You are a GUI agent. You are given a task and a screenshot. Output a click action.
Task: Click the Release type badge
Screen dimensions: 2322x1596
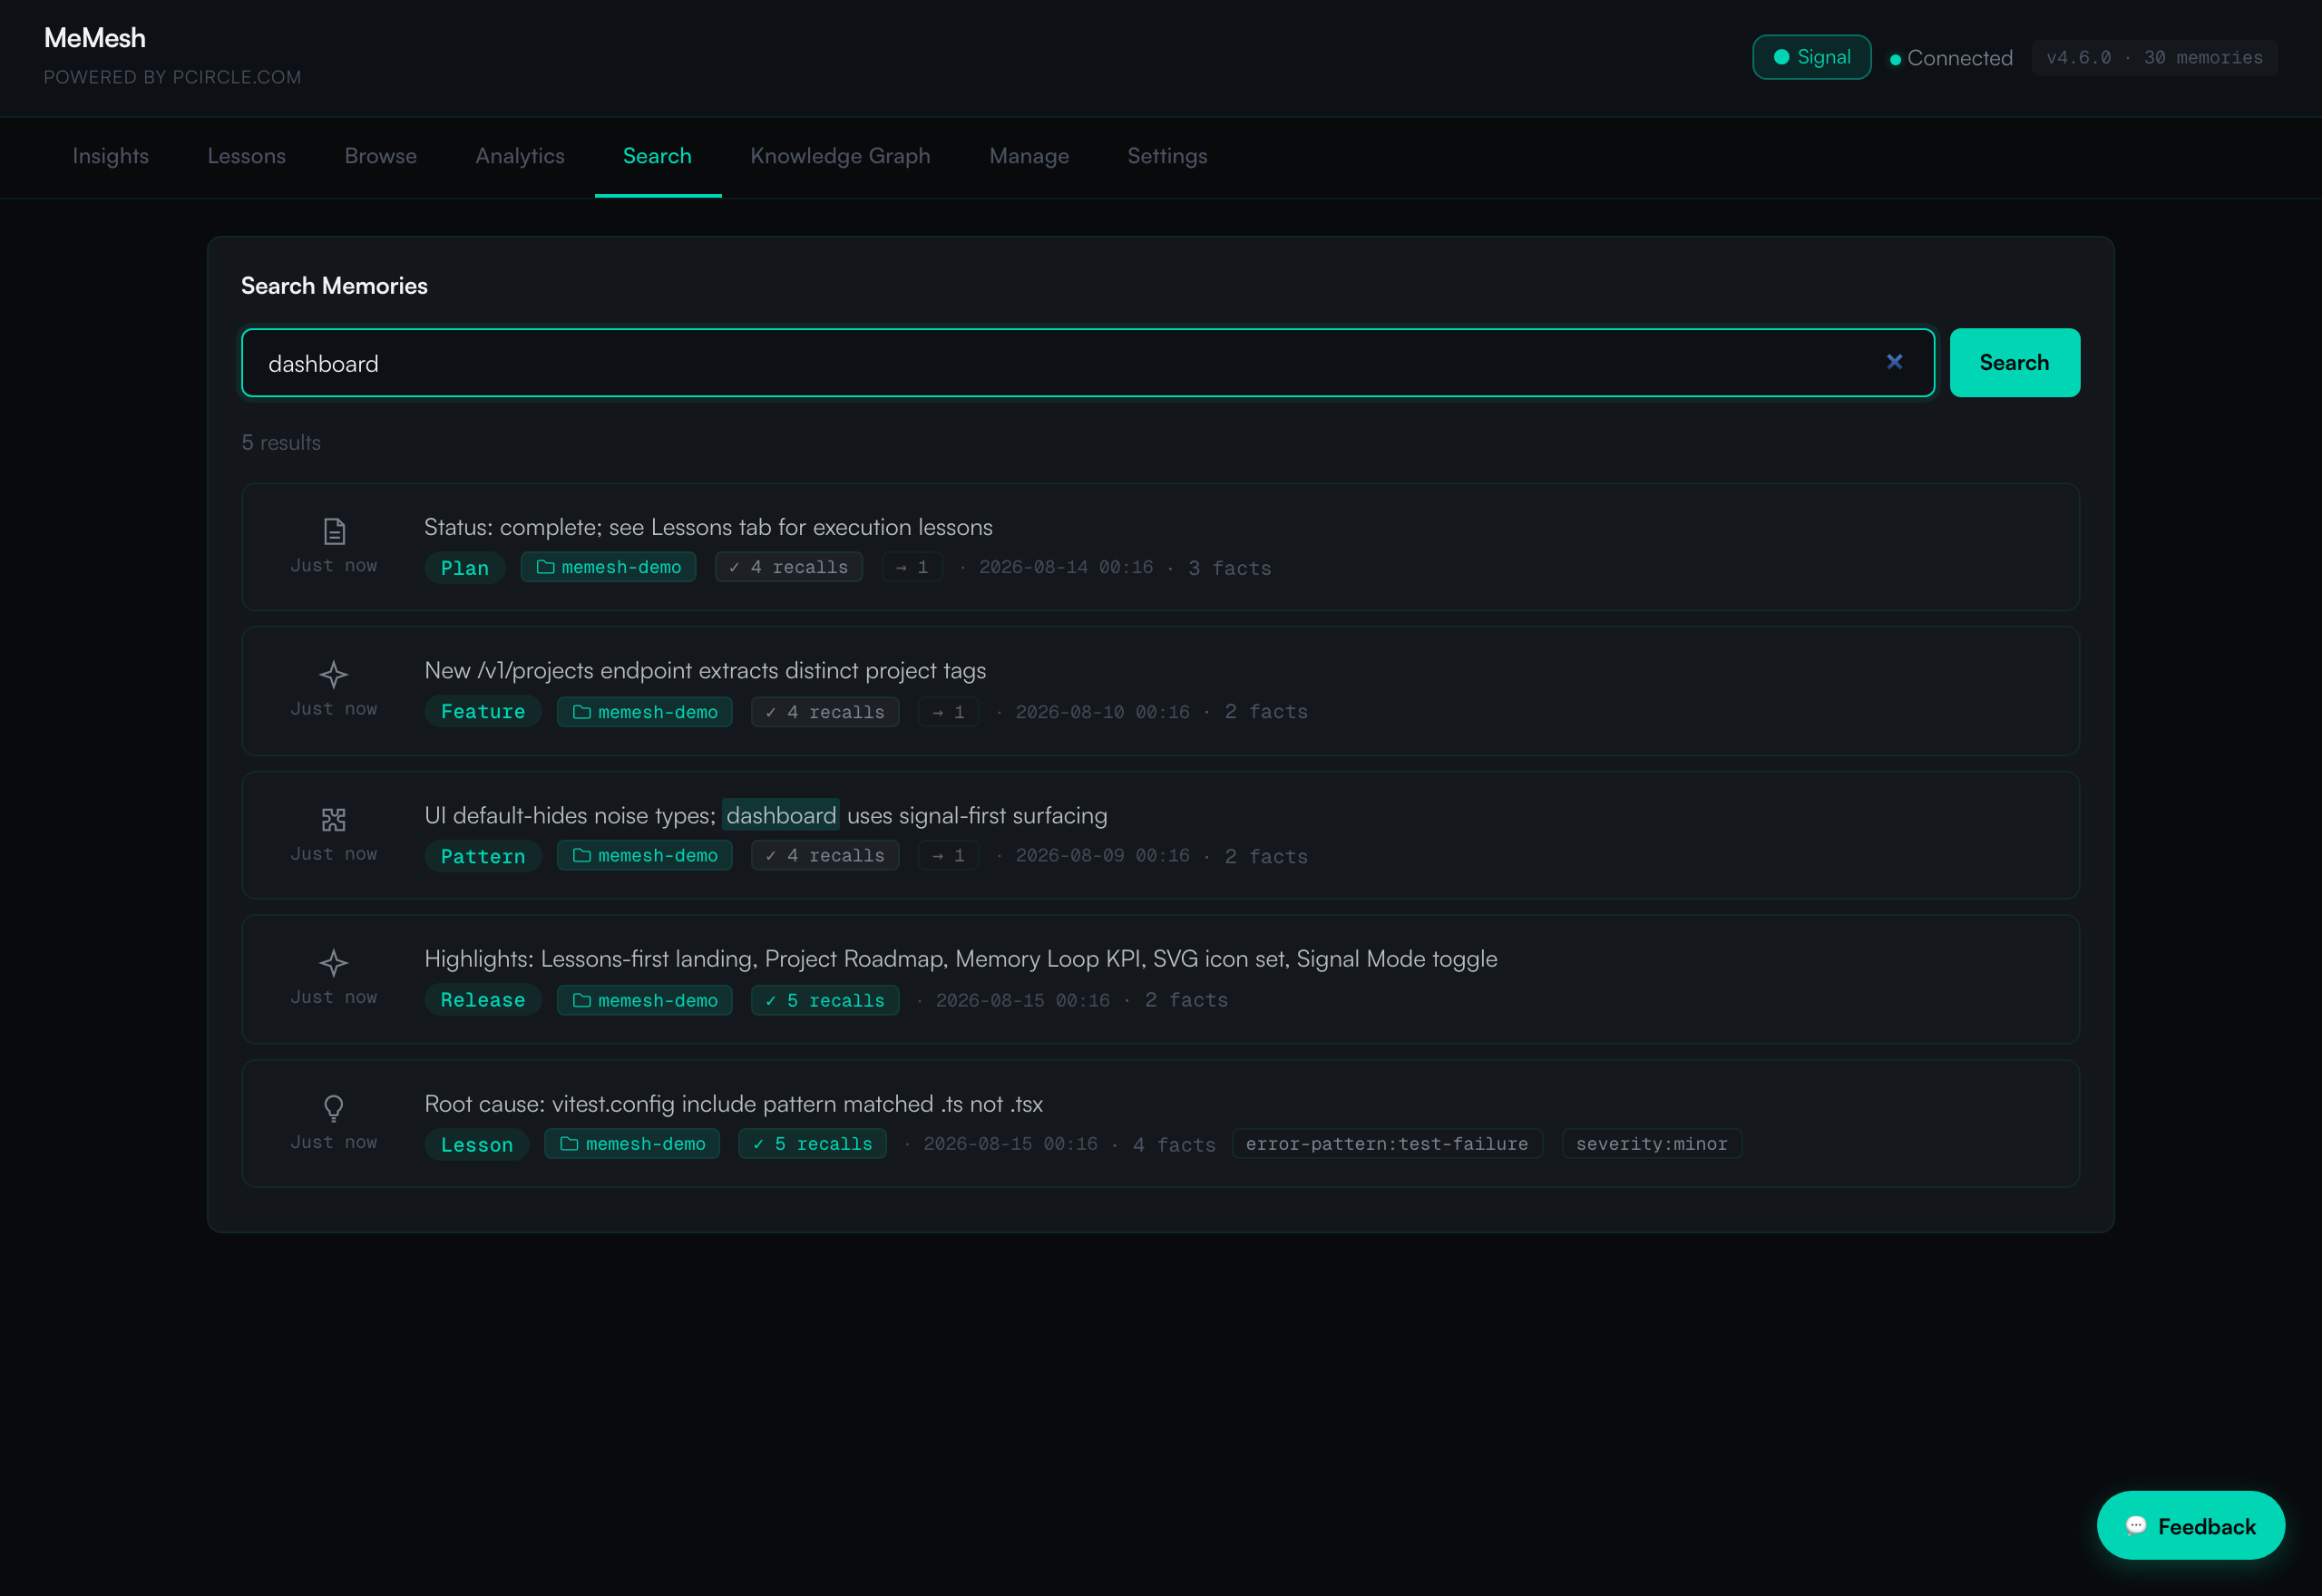tap(483, 1000)
